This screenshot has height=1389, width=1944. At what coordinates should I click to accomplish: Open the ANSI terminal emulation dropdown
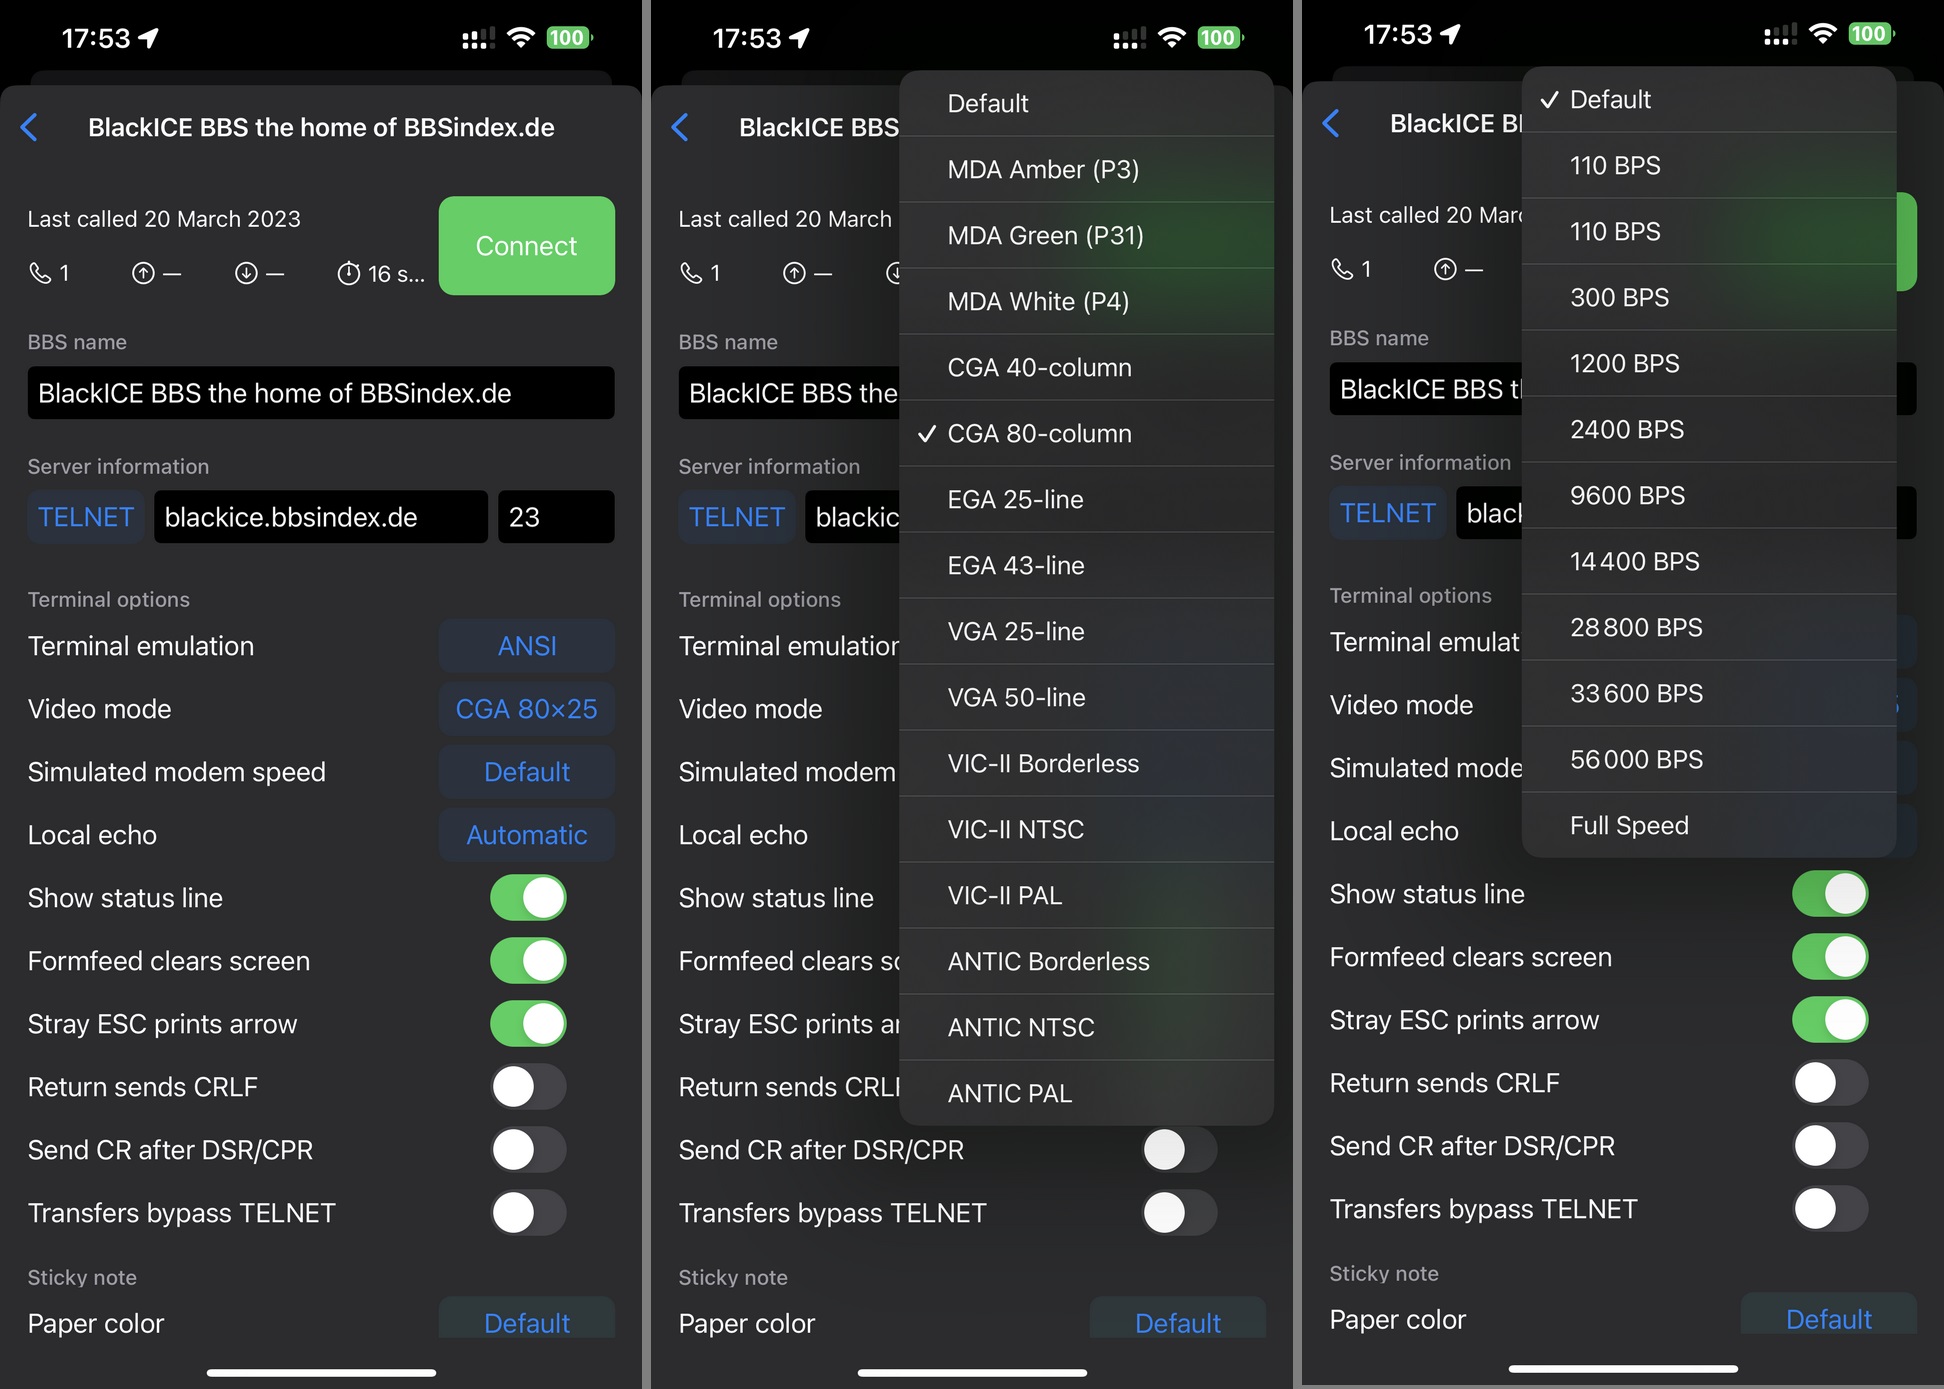point(527,646)
